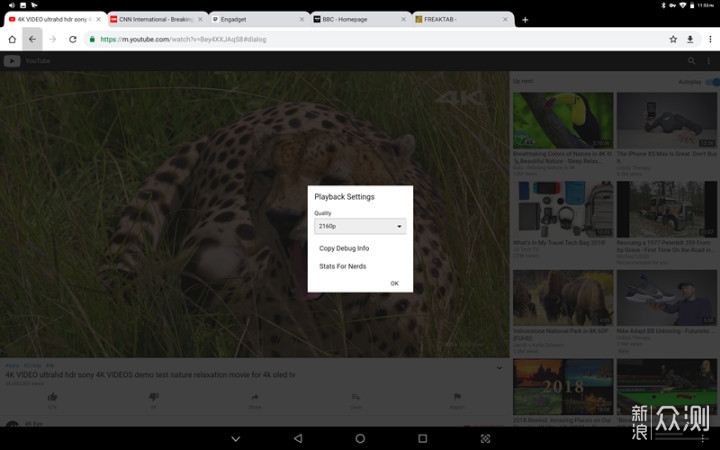The height and width of the screenshot is (450, 720).
Task: Open a new browser tab
Action: pyautogui.click(x=525, y=20)
